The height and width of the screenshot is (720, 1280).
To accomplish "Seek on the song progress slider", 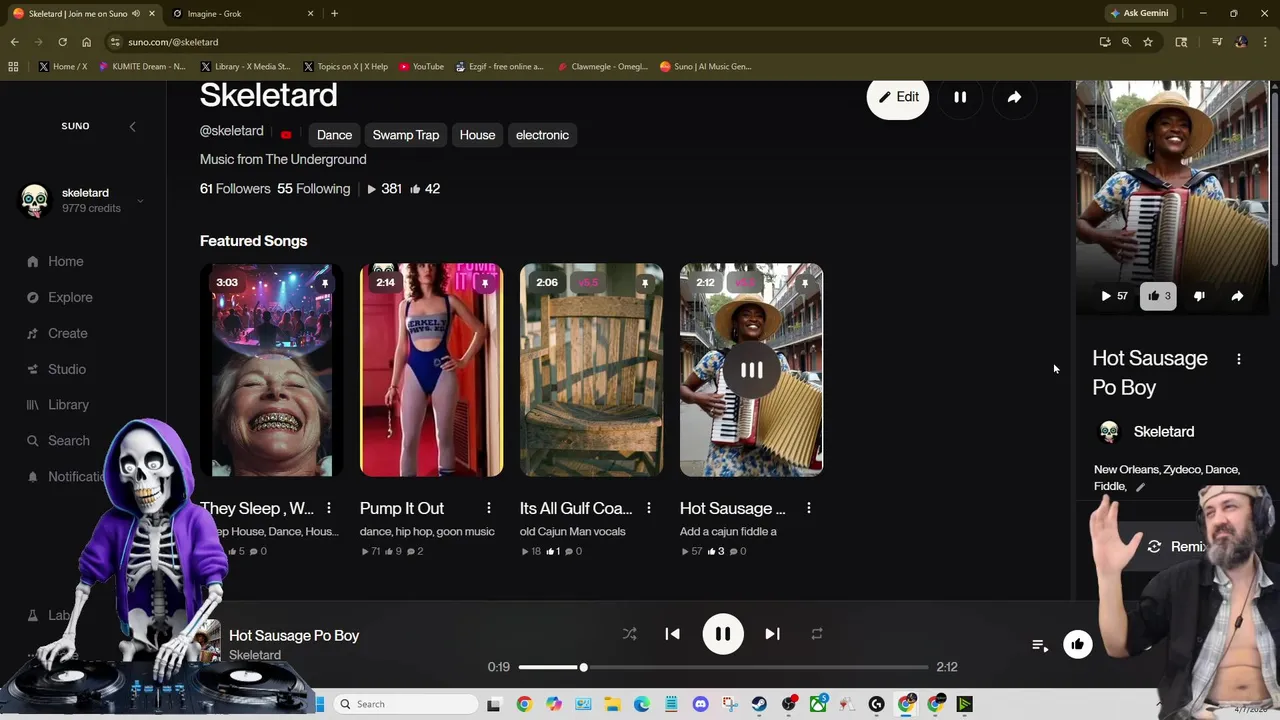I will tap(723, 667).
